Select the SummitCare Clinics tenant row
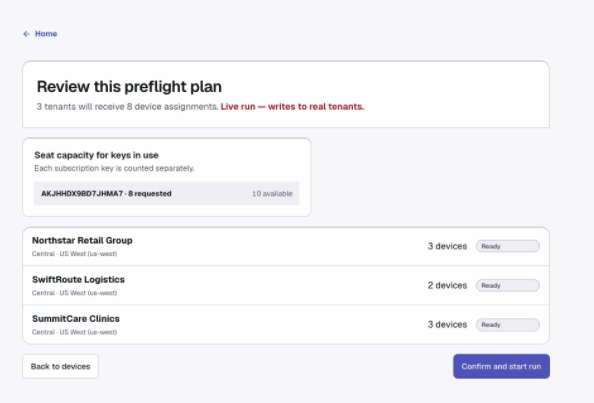 tap(286, 325)
